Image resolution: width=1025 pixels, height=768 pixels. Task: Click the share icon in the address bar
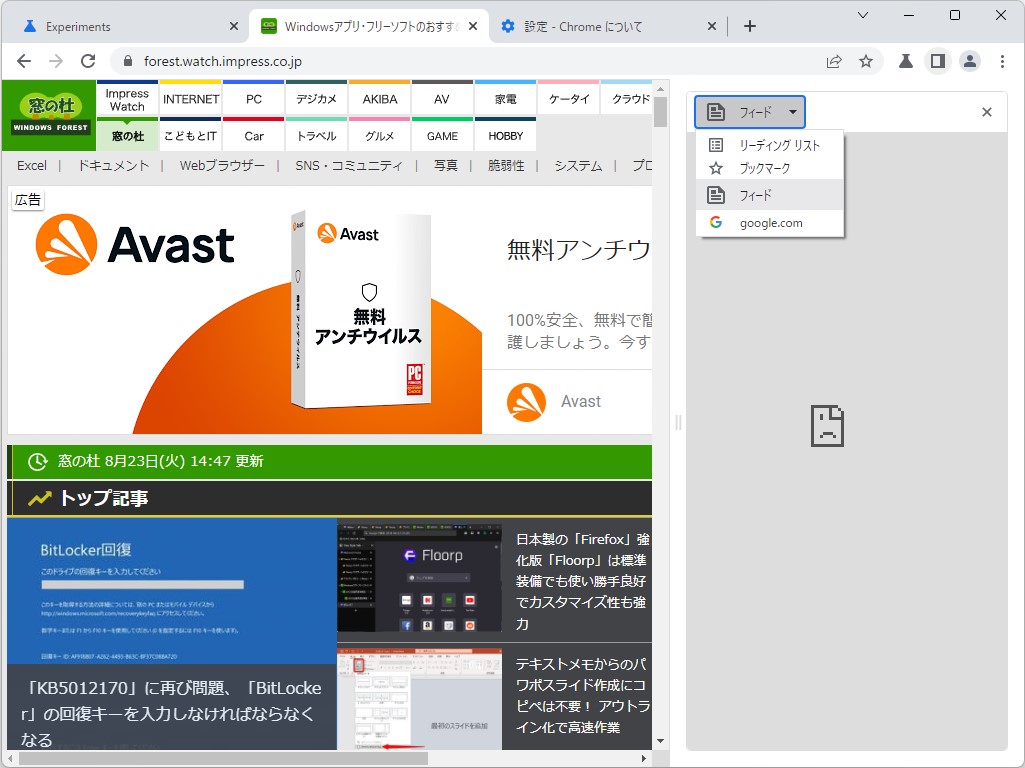833,61
